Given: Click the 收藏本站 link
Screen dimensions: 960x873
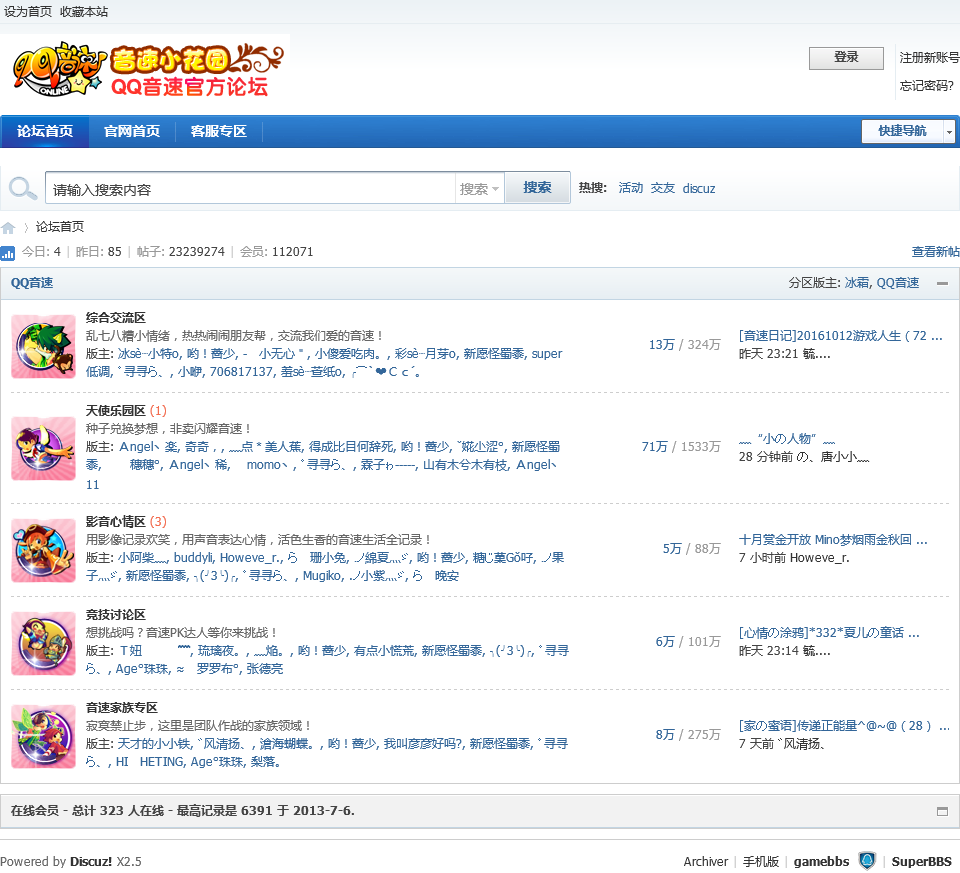Looking at the screenshot, I should [84, 12].
